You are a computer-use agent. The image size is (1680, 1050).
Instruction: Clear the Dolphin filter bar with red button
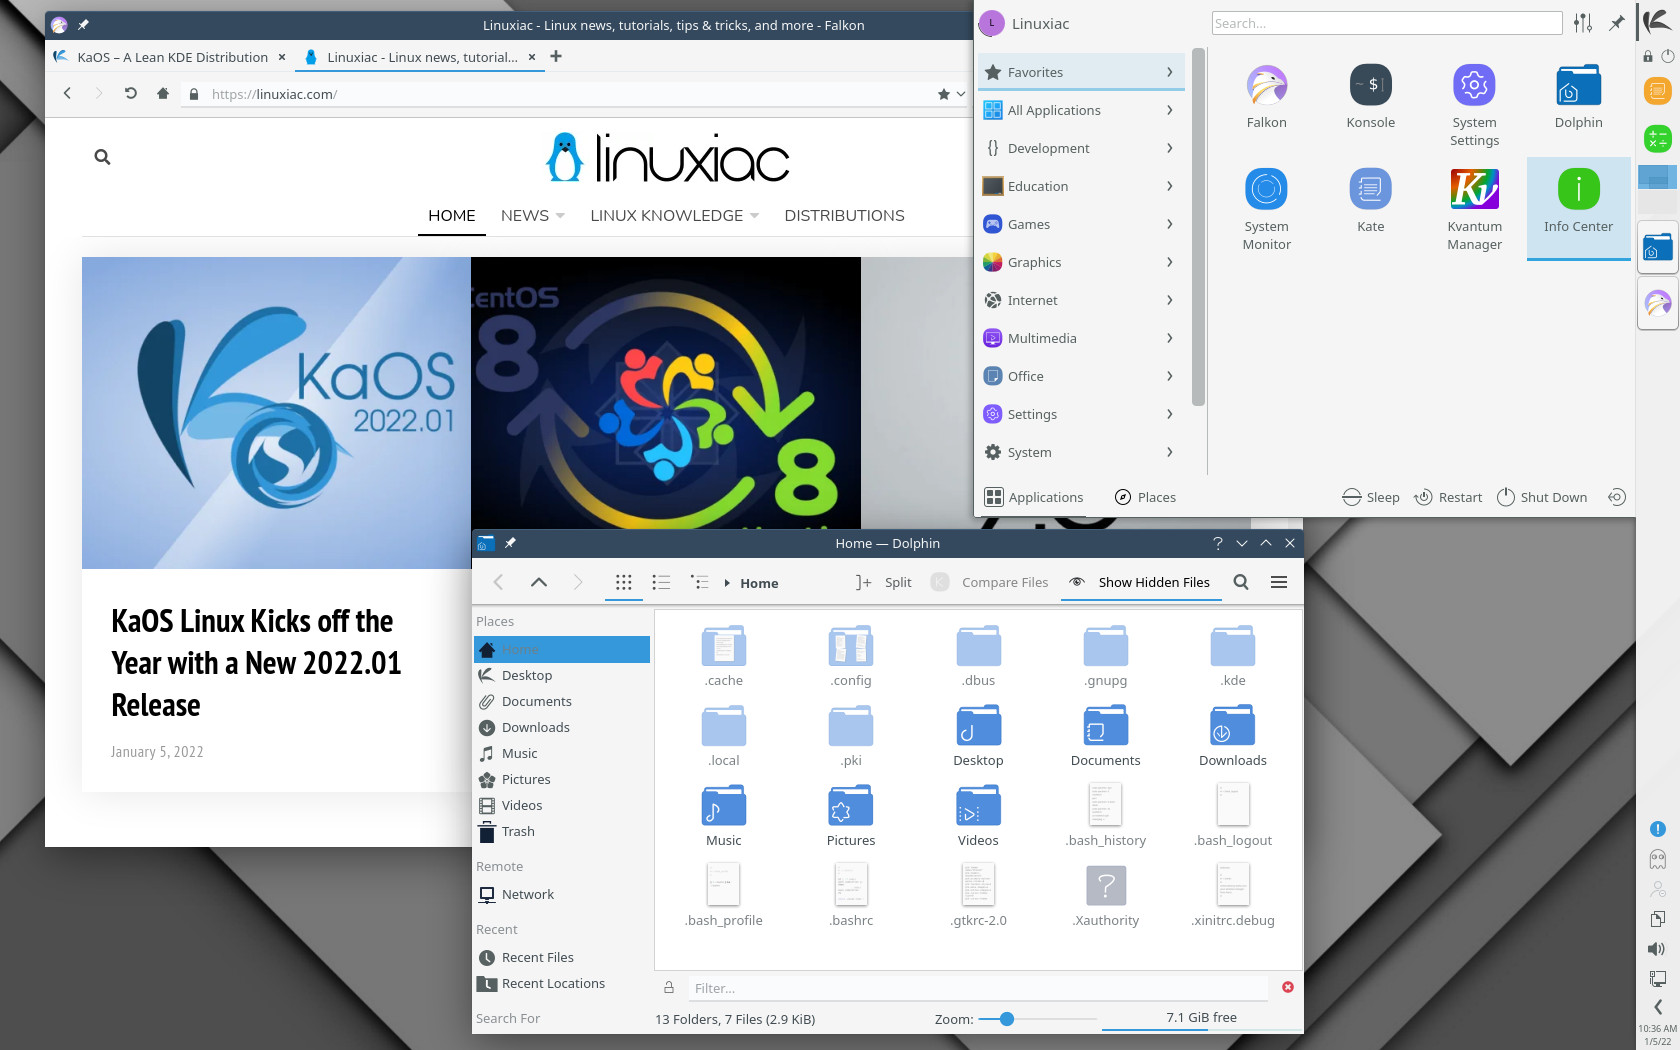click(1288, 987)
